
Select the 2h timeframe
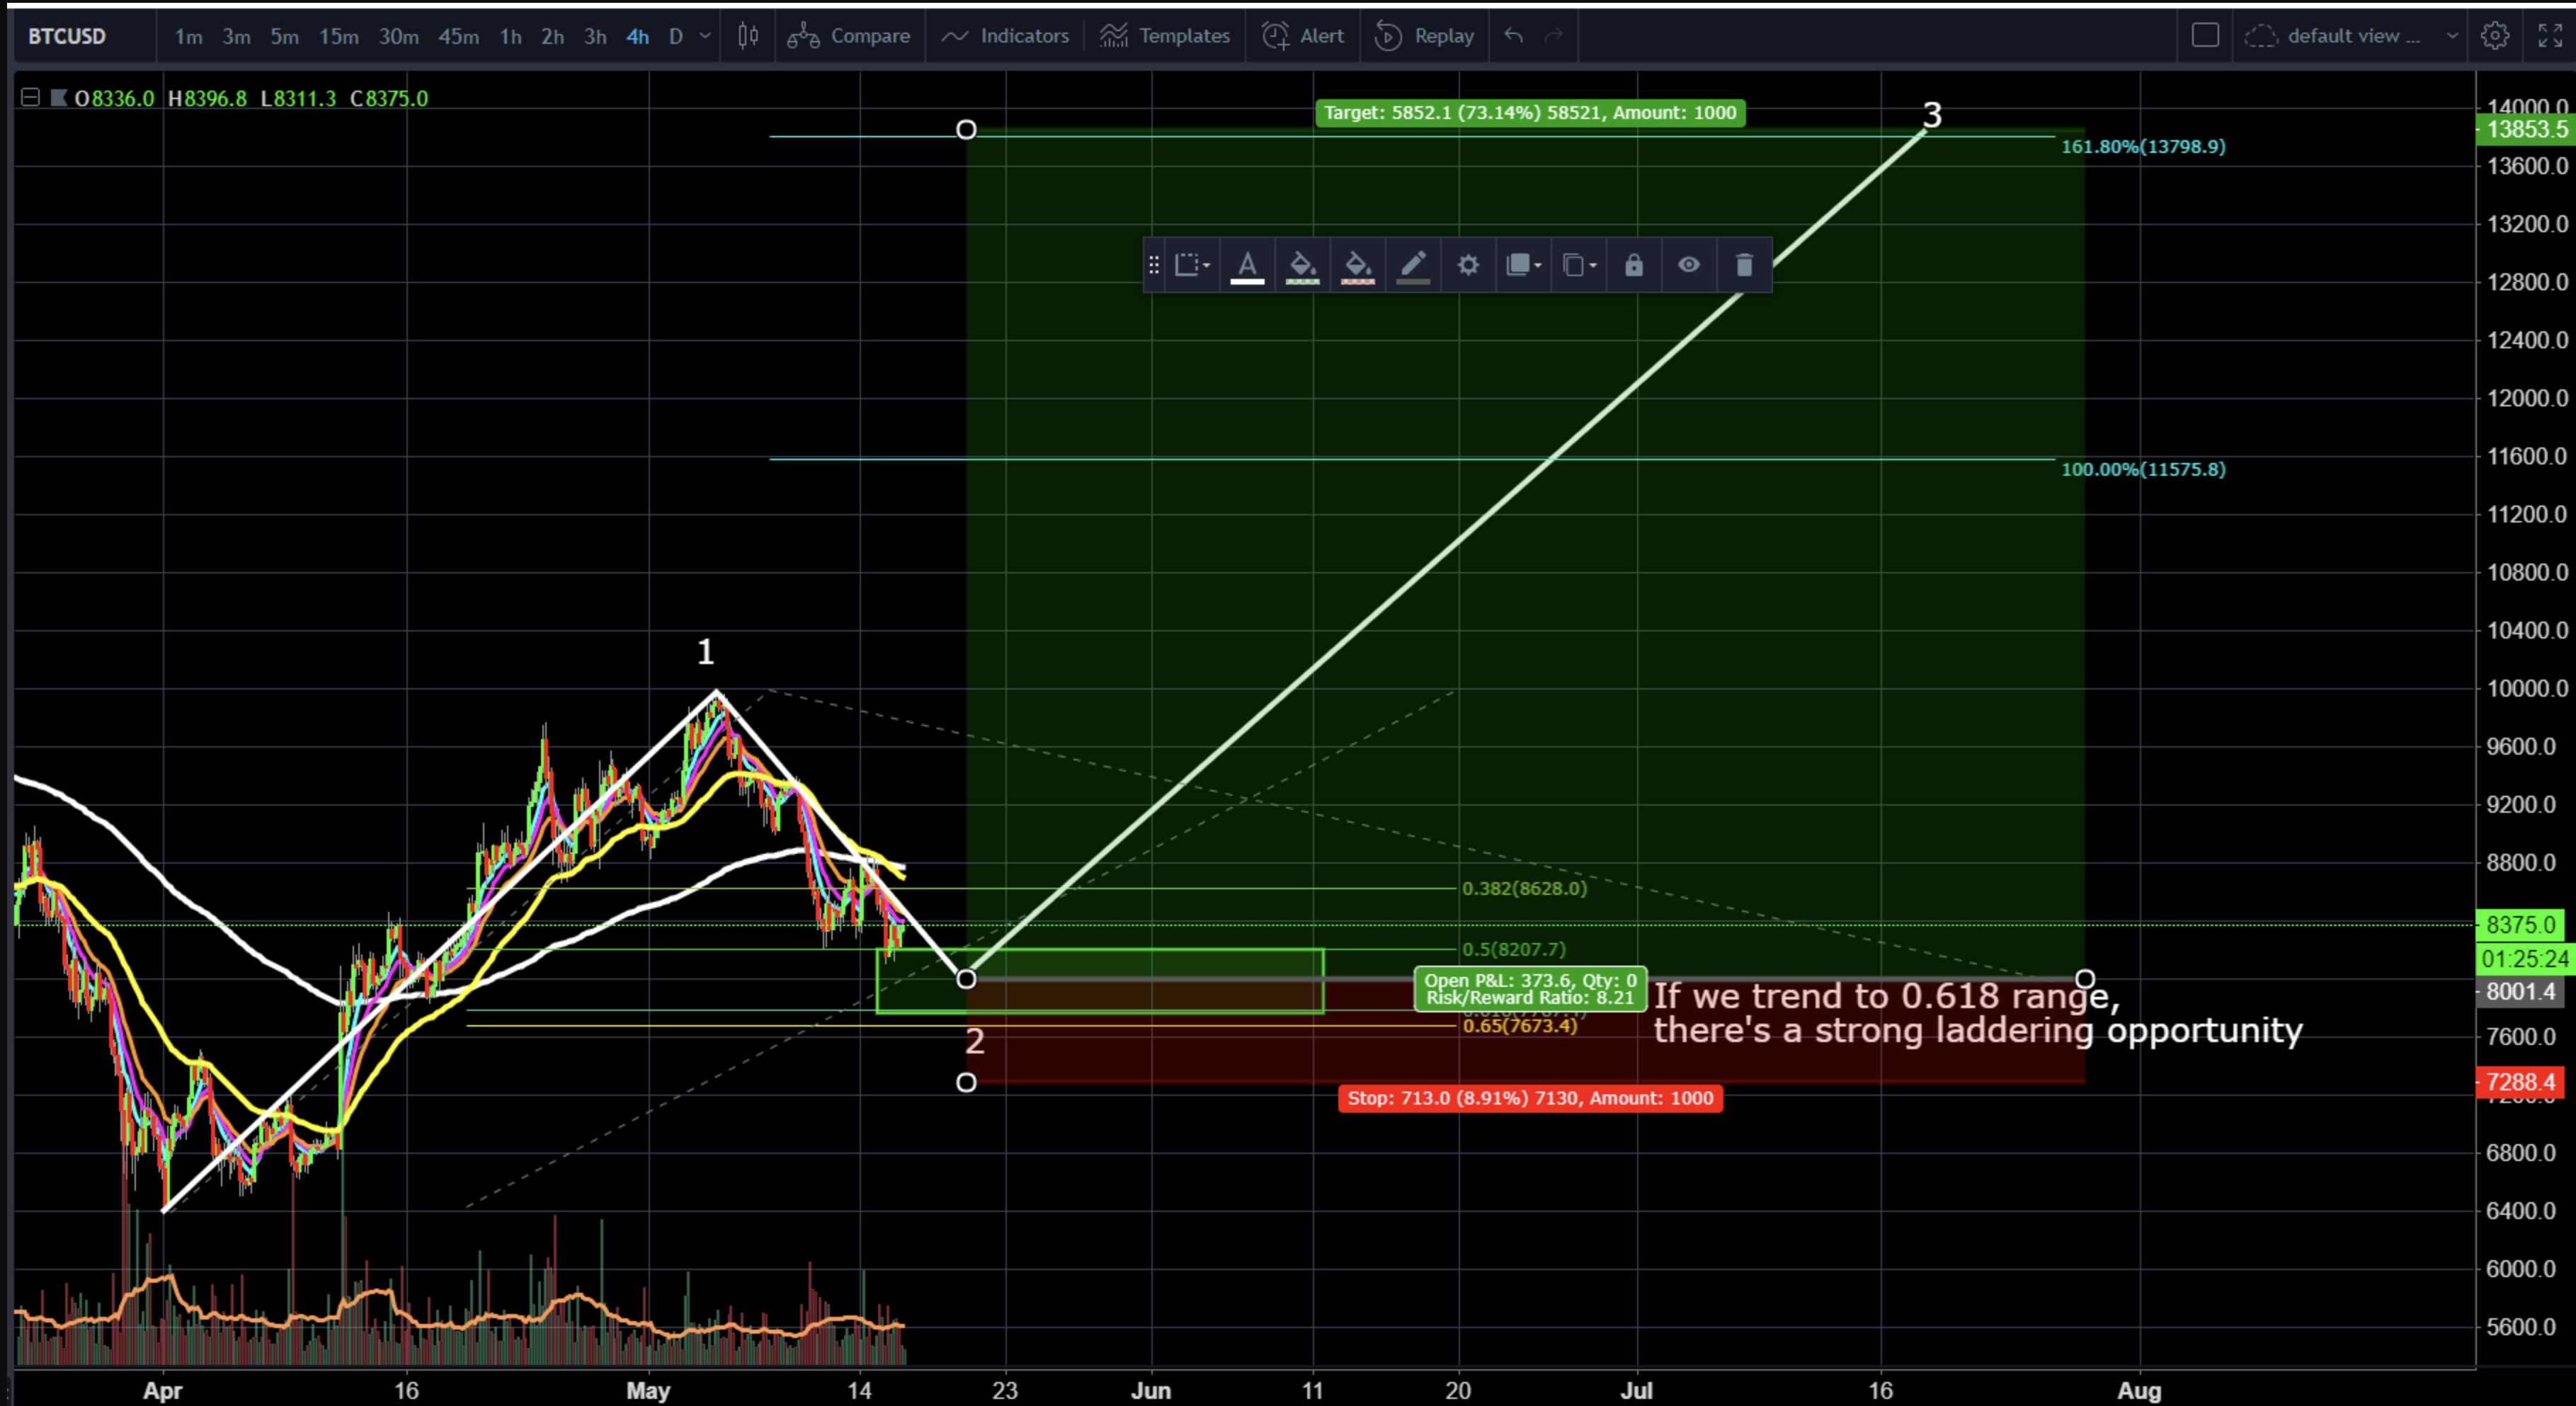point(552,37)
